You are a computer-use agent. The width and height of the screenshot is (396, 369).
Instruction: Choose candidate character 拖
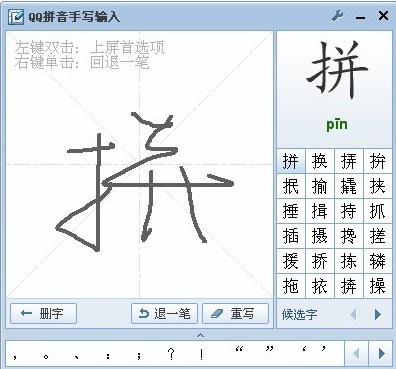(x=291, y=286)
